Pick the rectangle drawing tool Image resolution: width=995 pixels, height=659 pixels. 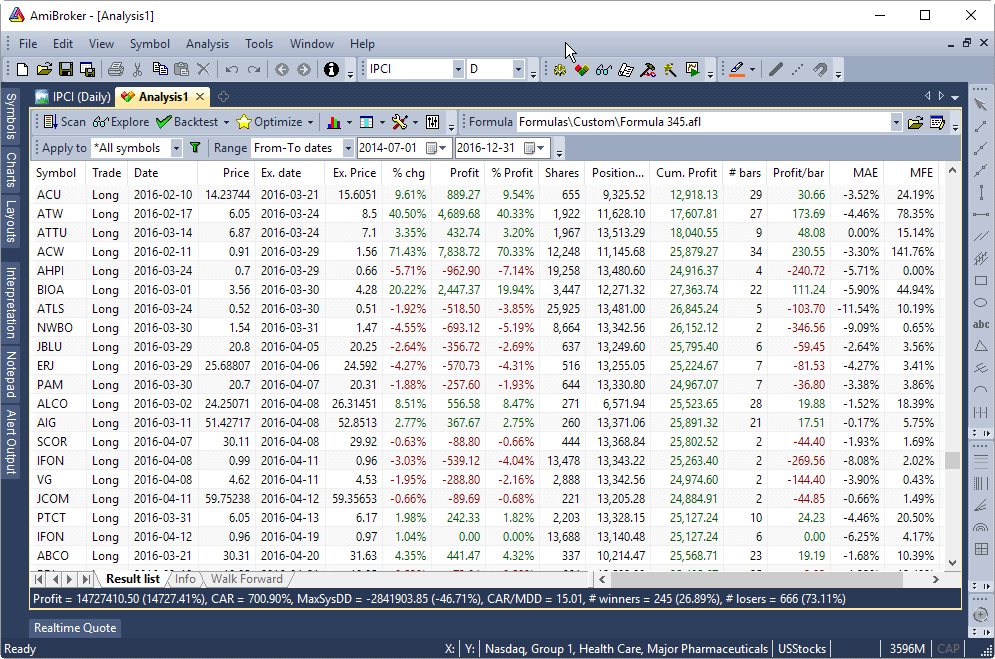[x=981, y=281]
